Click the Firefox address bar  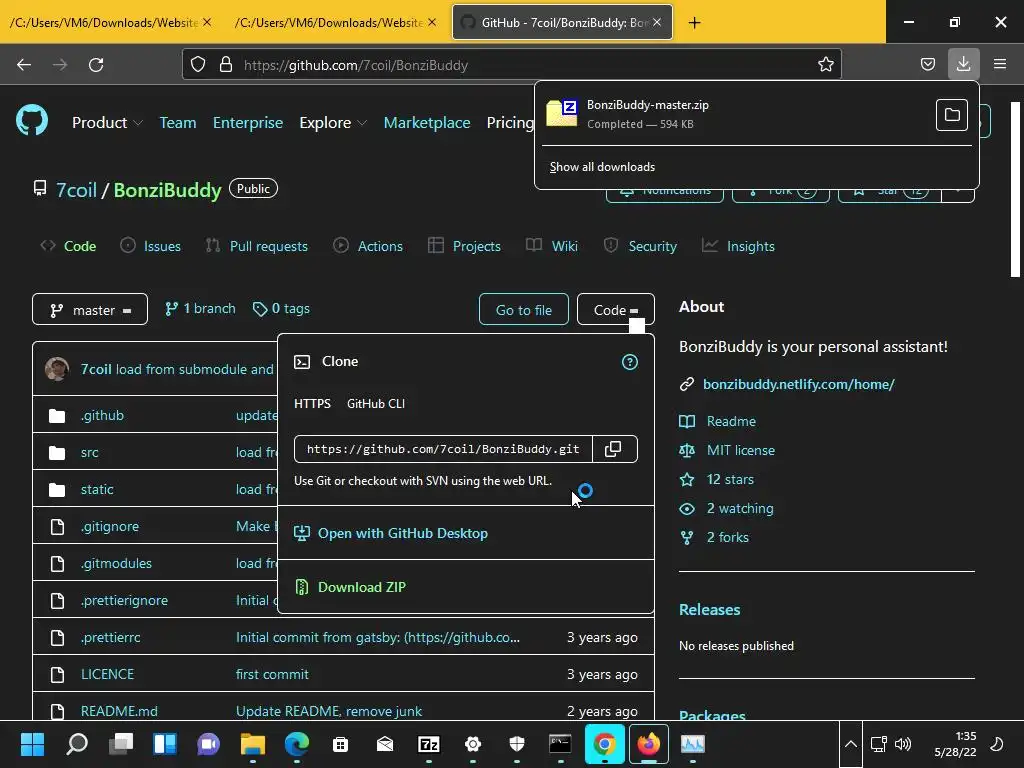509,65
